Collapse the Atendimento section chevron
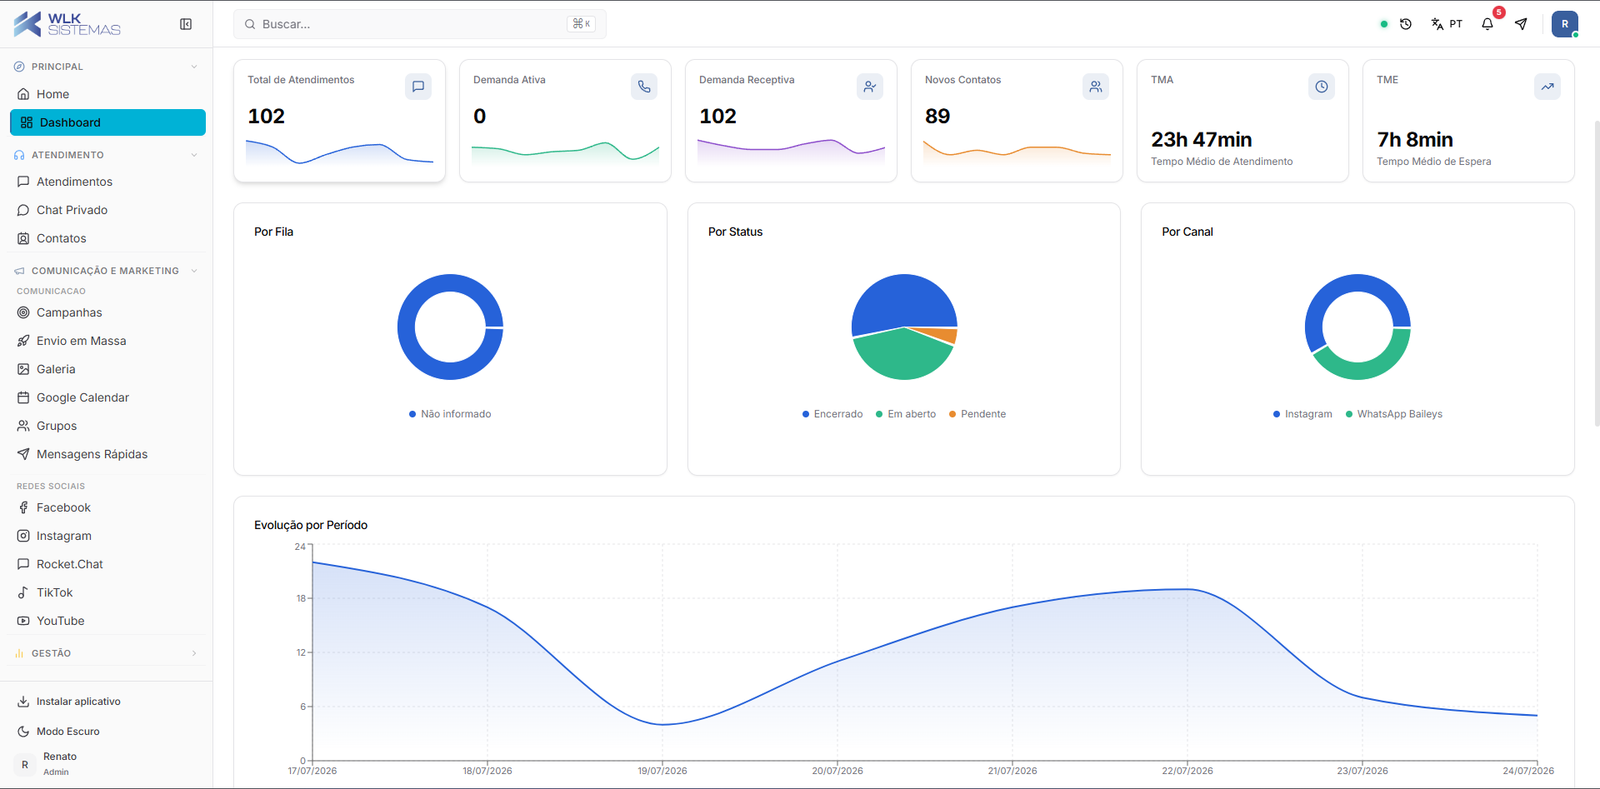The image size is (1600, 789). (194, 155)
